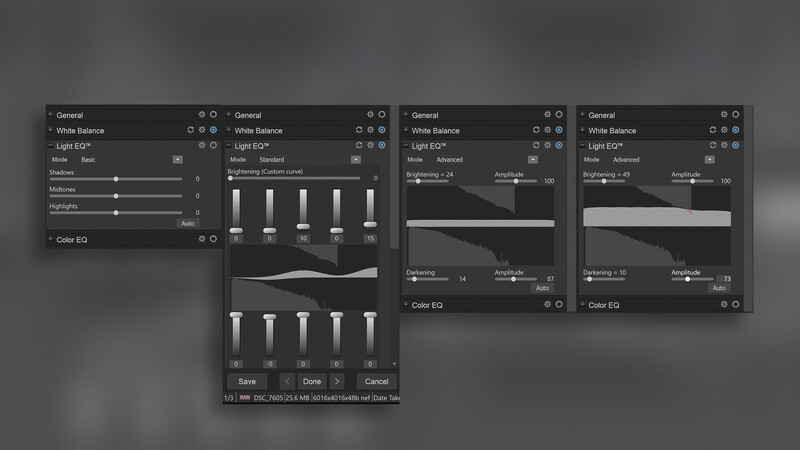Image resolution: width=800 pixels, height=450 pixels.
Task: Open Light EQ gear in Brightening = 49 panel
Action: (x=724, y=145)
